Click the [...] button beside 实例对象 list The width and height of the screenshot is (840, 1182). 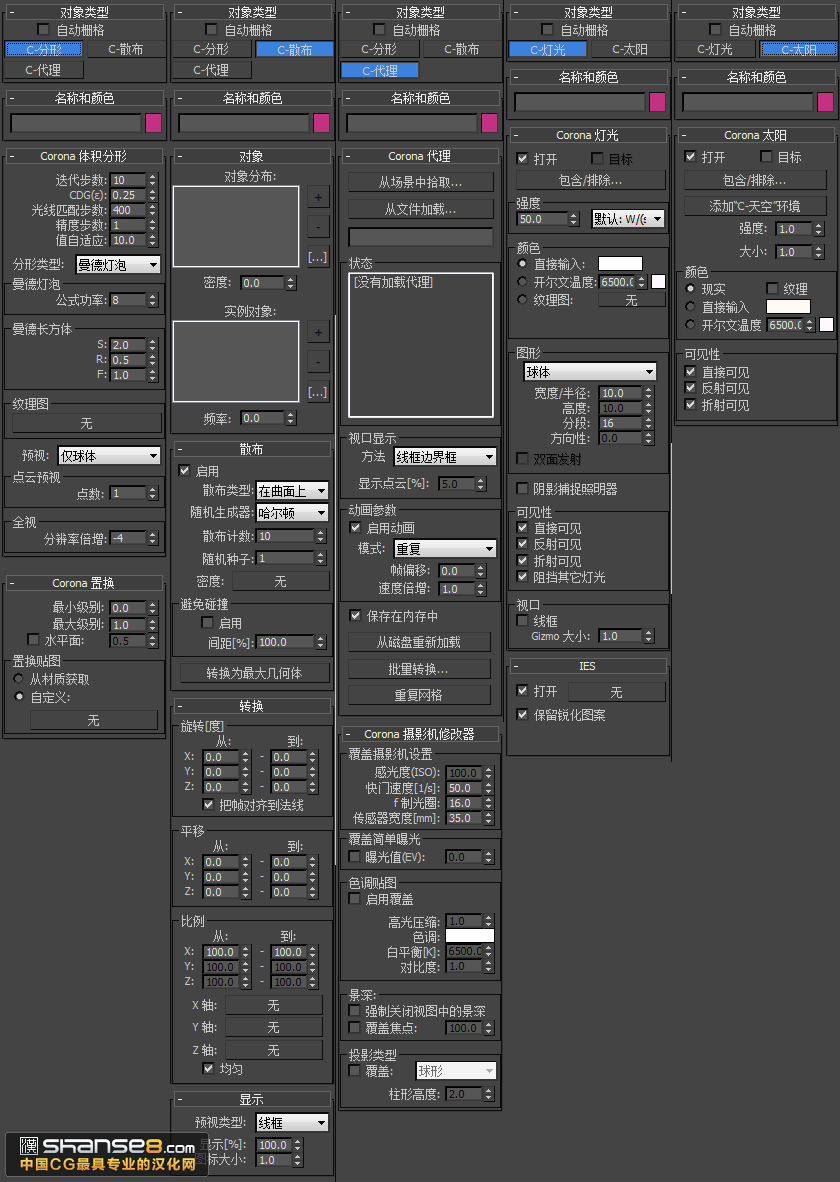point(318,392)
